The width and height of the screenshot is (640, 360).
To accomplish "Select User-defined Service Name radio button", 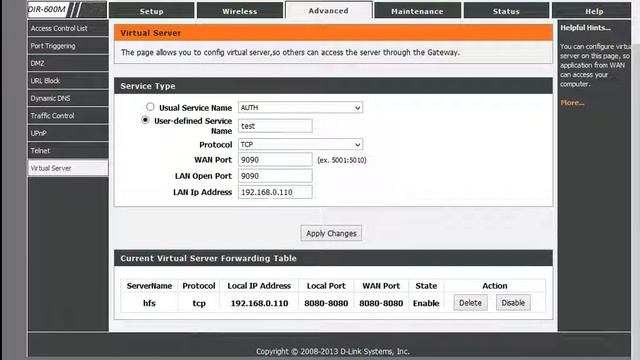I will [145, 120].
